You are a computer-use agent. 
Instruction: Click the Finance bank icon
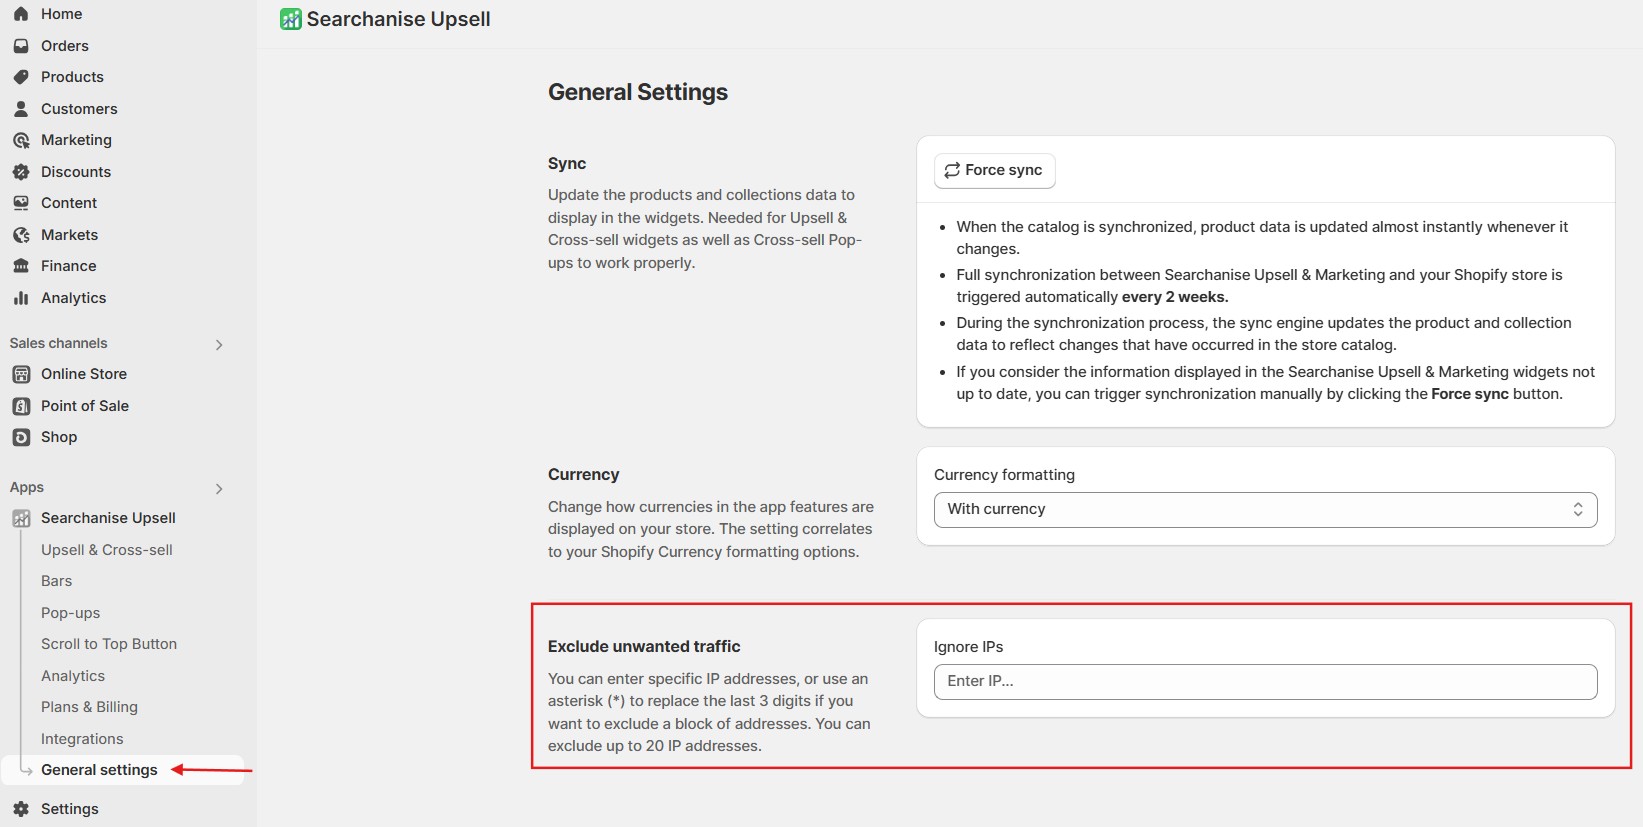point(21,266)
